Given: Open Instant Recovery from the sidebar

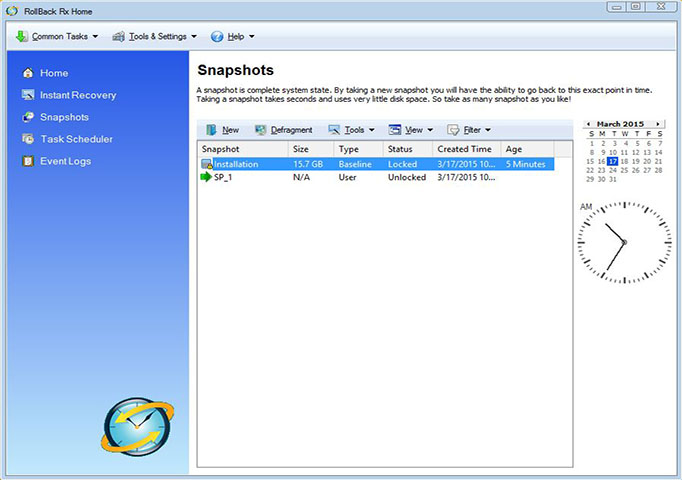Looking at the screenshot, I should 78,95.
